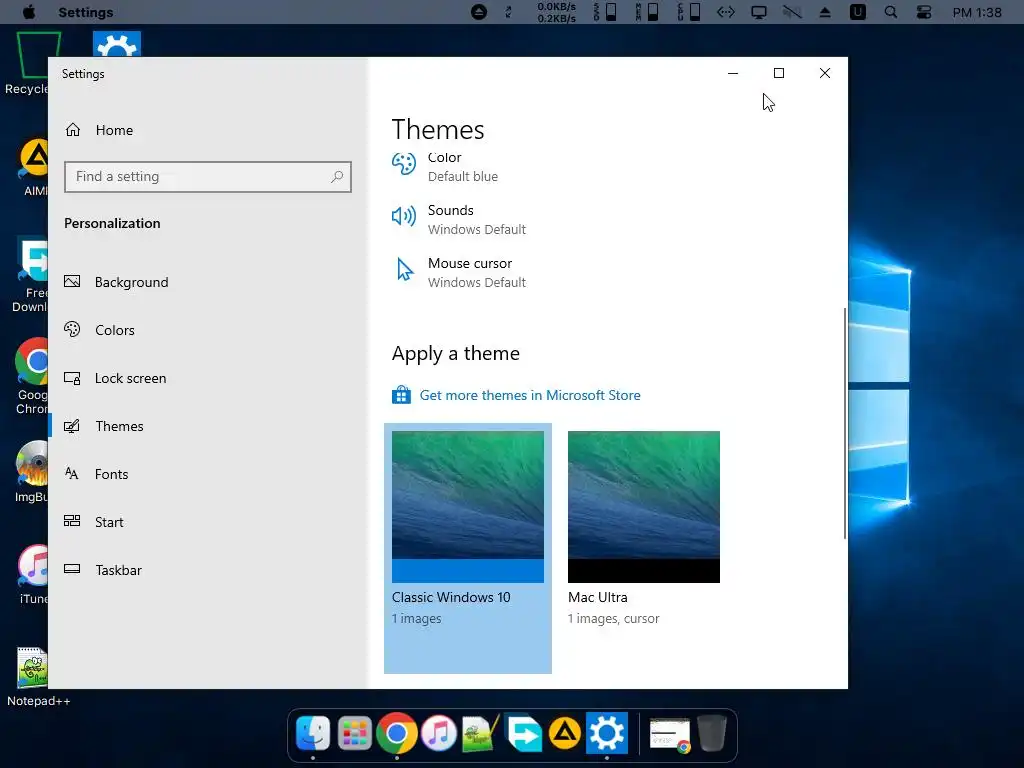The image size is (1024, 768).
Task: Click the Home house icon
Action: [72, 129]
